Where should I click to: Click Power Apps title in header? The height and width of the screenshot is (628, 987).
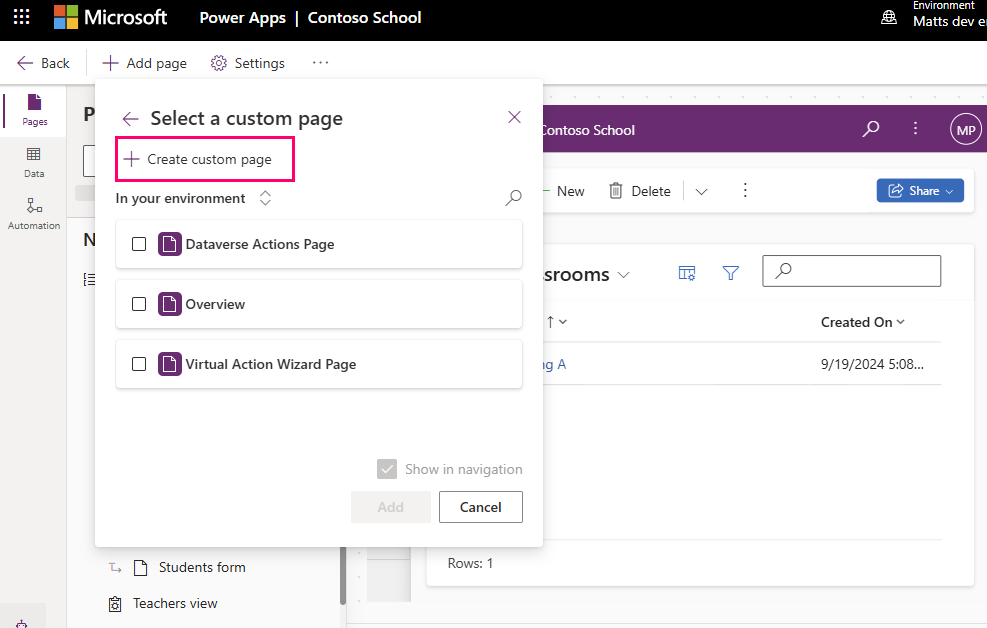point(242,18)
